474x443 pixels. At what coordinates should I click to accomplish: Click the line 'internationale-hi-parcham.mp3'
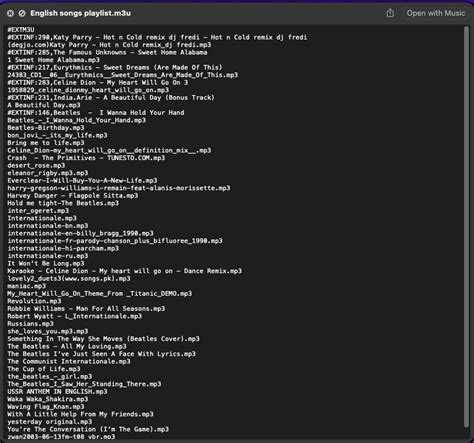(x=63, y=248)
